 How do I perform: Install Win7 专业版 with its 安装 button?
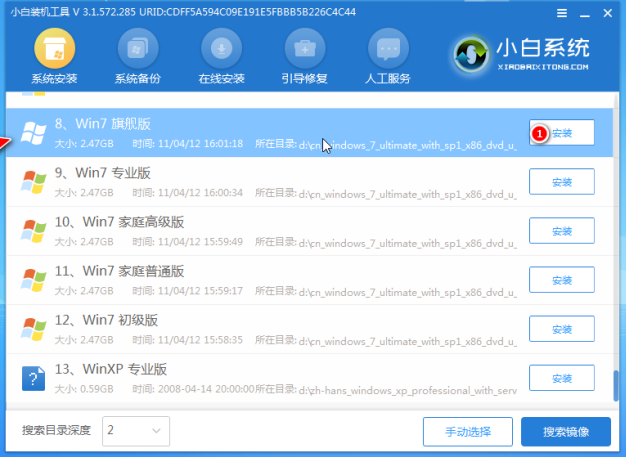tap(561, 181)
